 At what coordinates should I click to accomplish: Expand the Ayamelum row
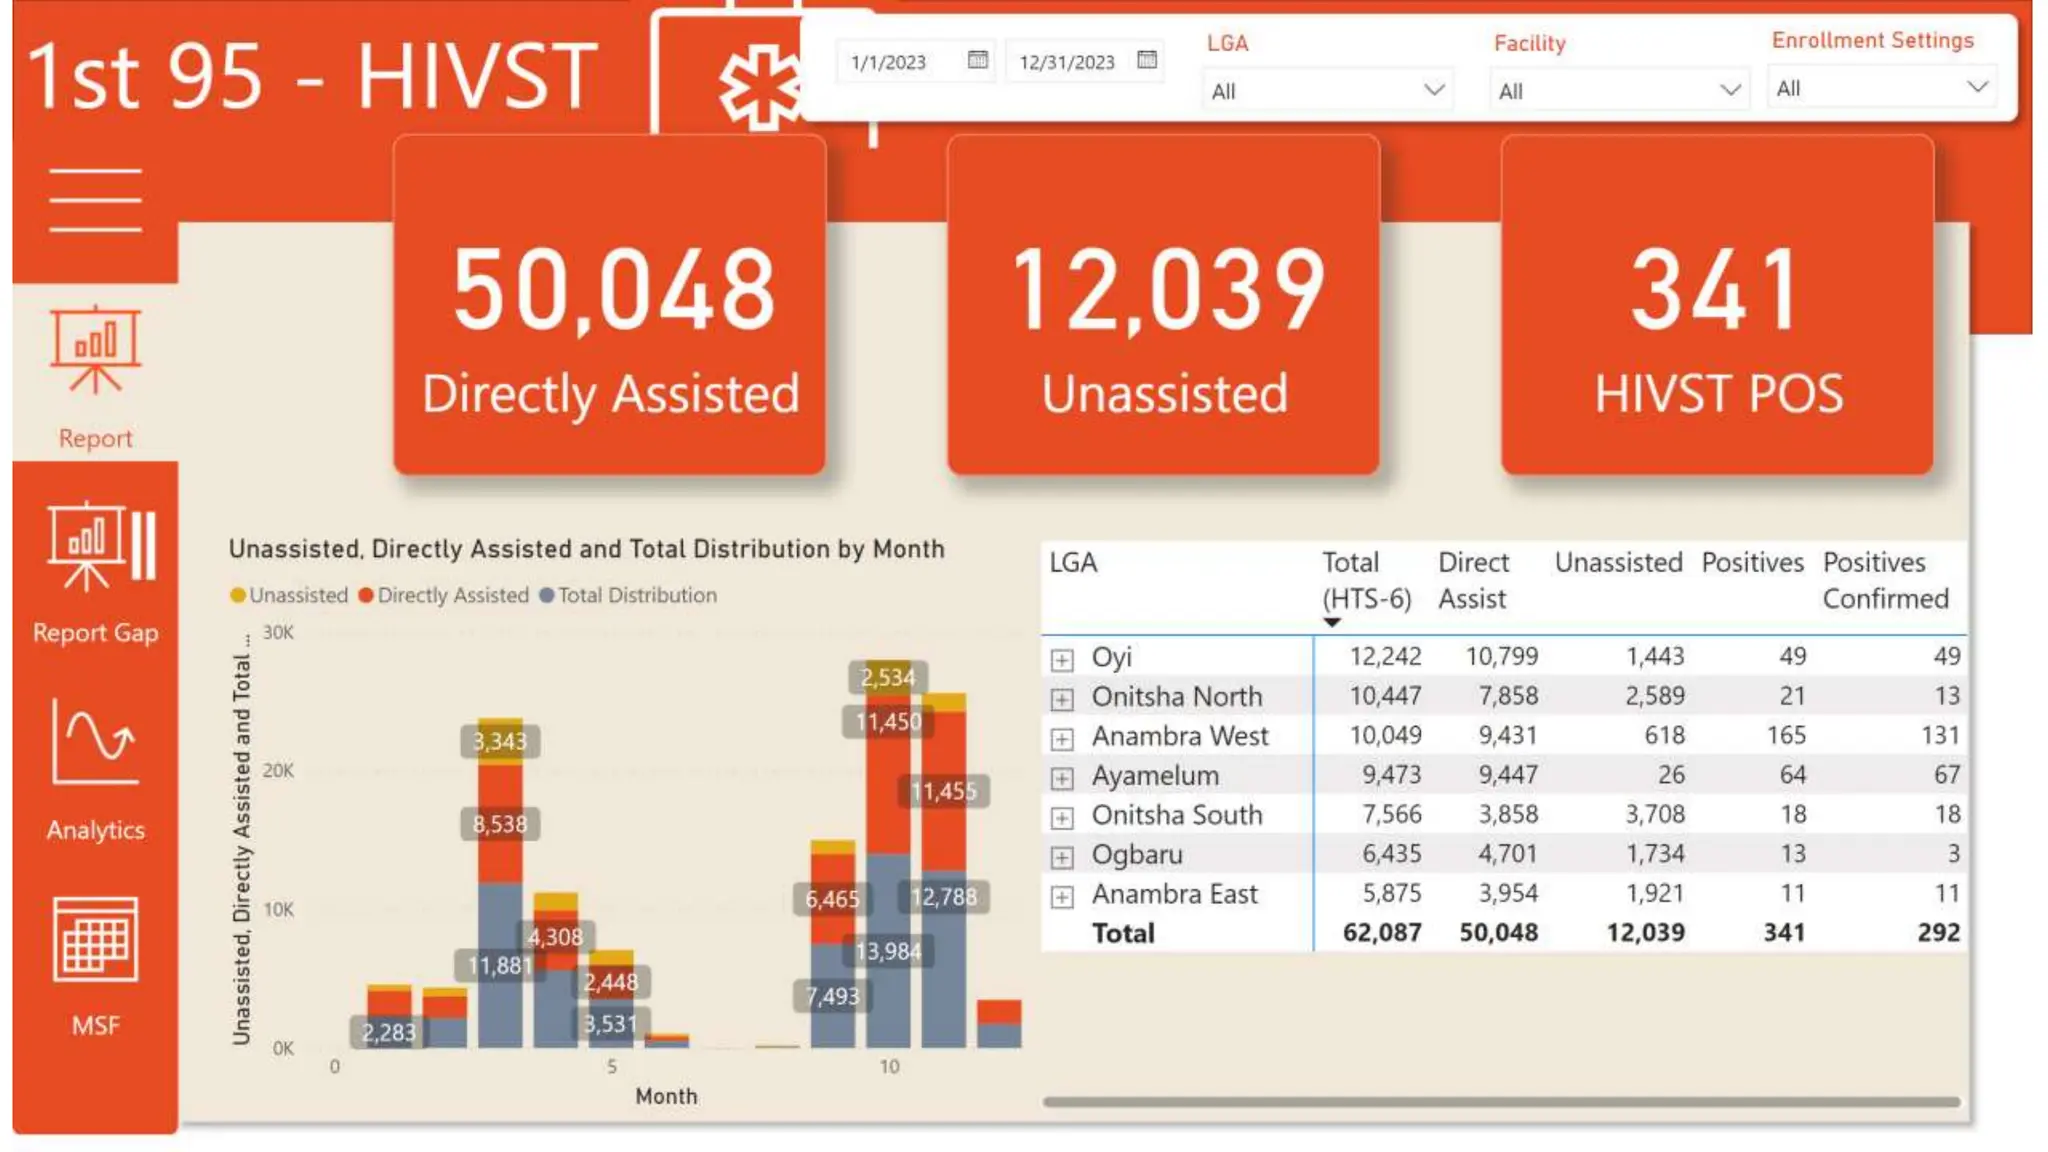1062,777
